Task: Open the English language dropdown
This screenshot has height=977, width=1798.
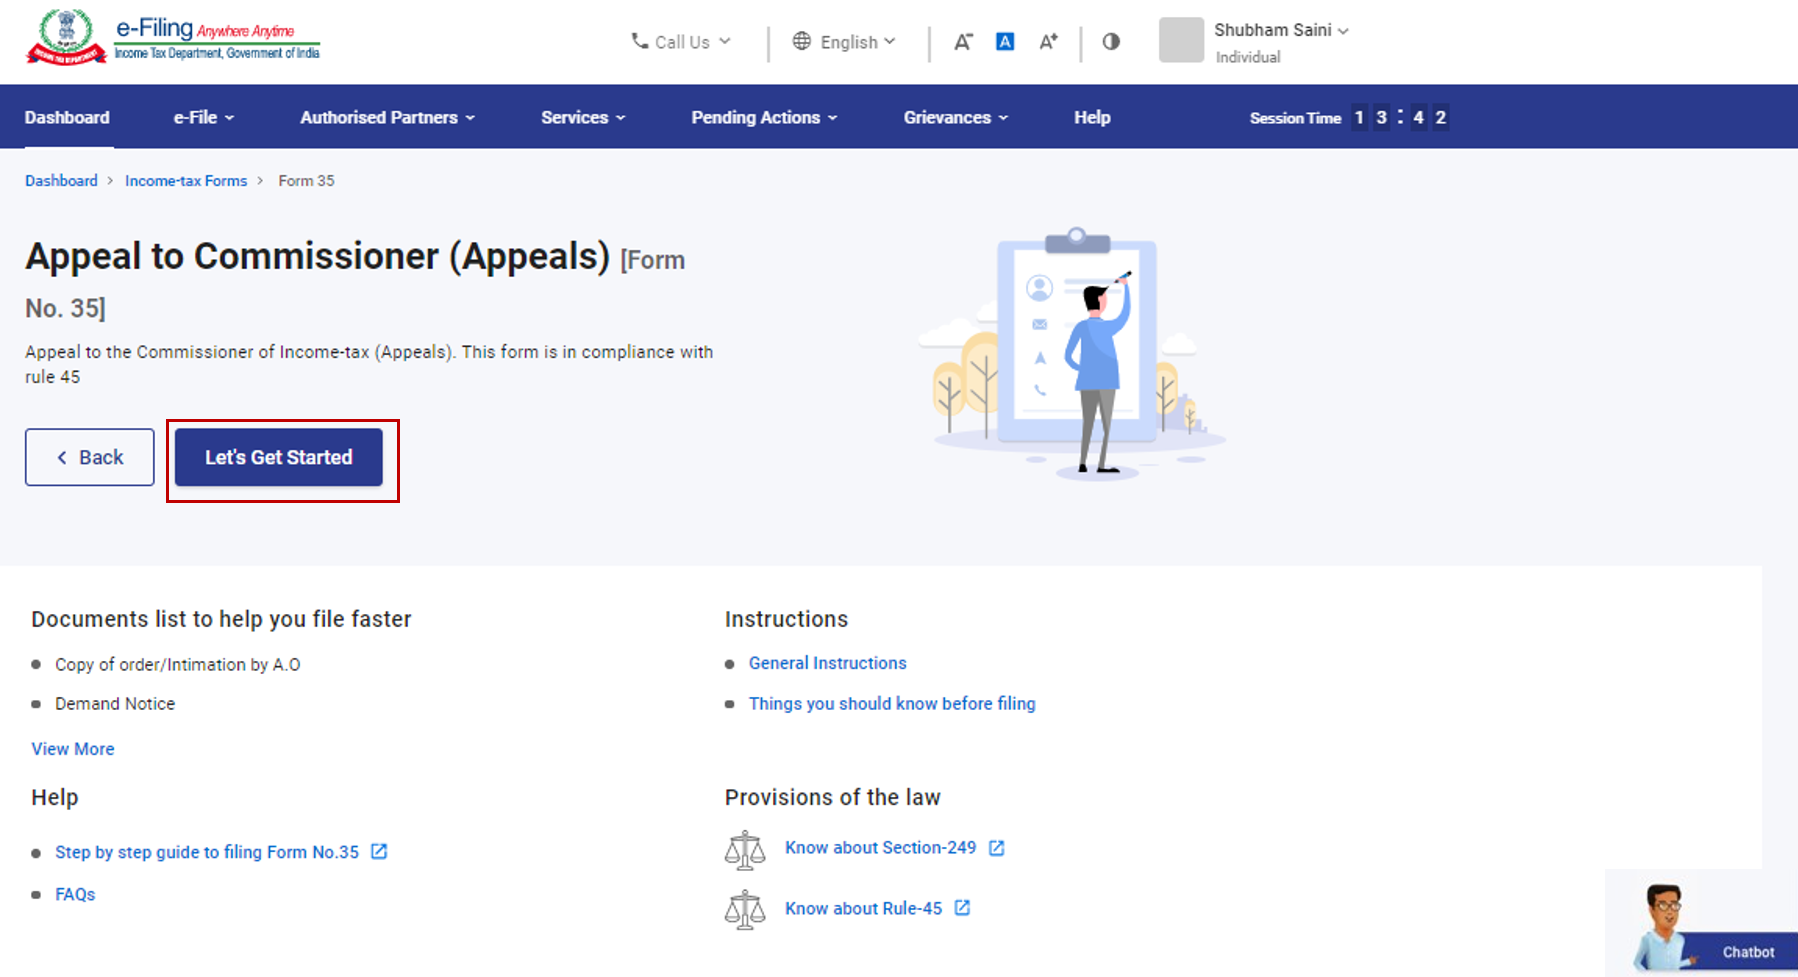Action: pos(845,42)
